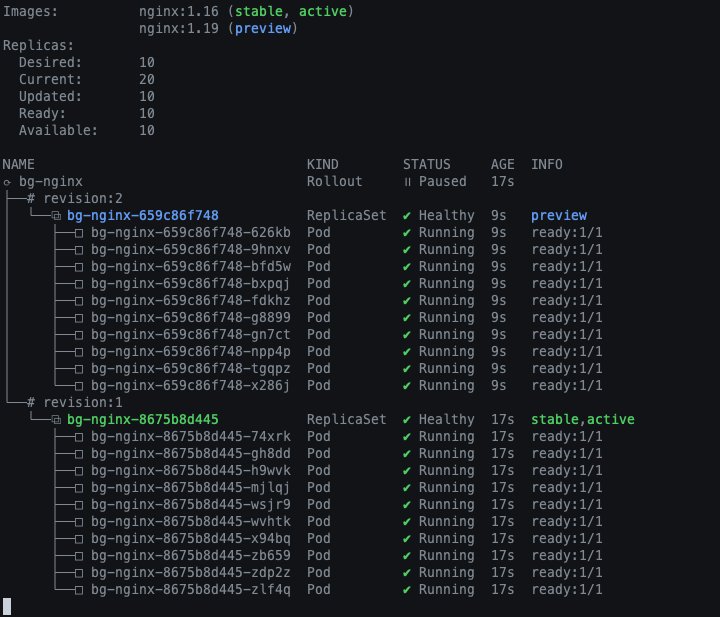The height and width of the screenshot is (617, 720).
Task: Click the 17s age of bg-nginx rollout
Action: [503, 181]
